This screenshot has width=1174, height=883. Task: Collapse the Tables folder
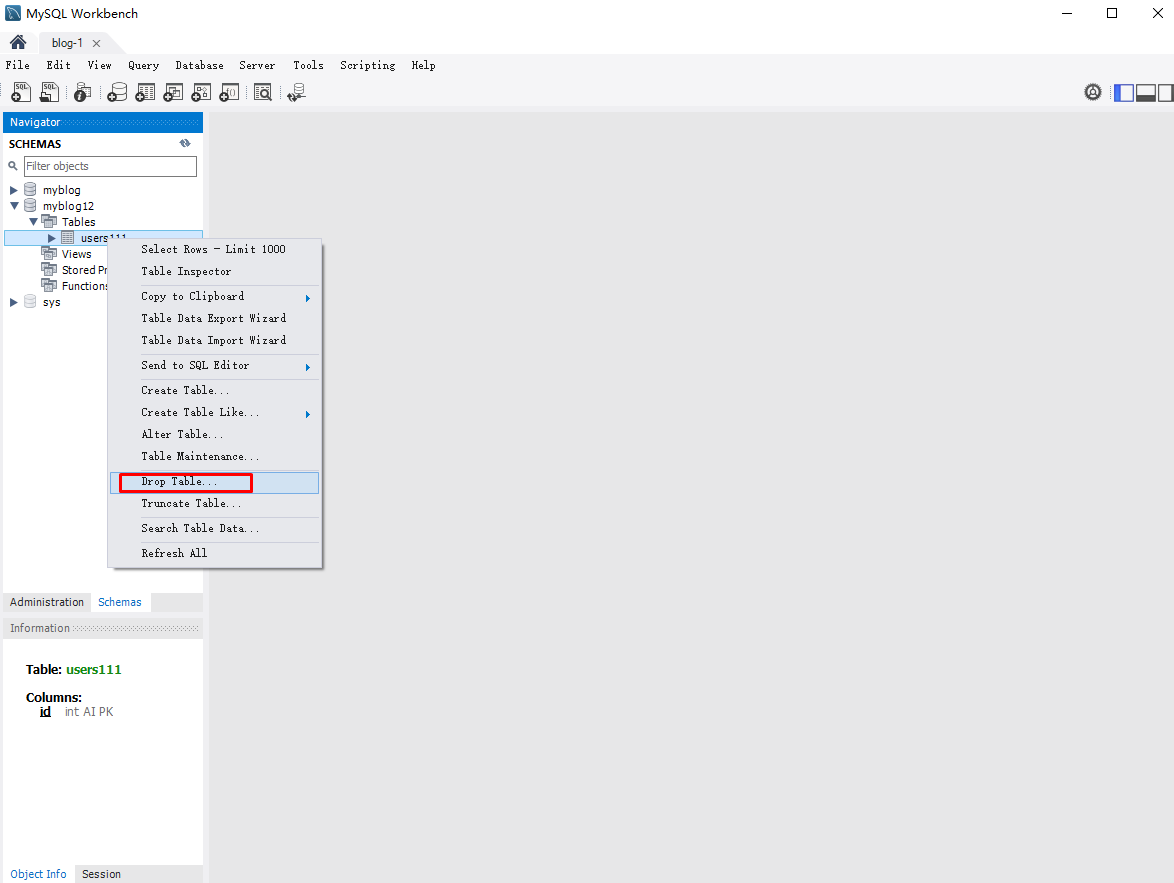(x=33, y=222)
